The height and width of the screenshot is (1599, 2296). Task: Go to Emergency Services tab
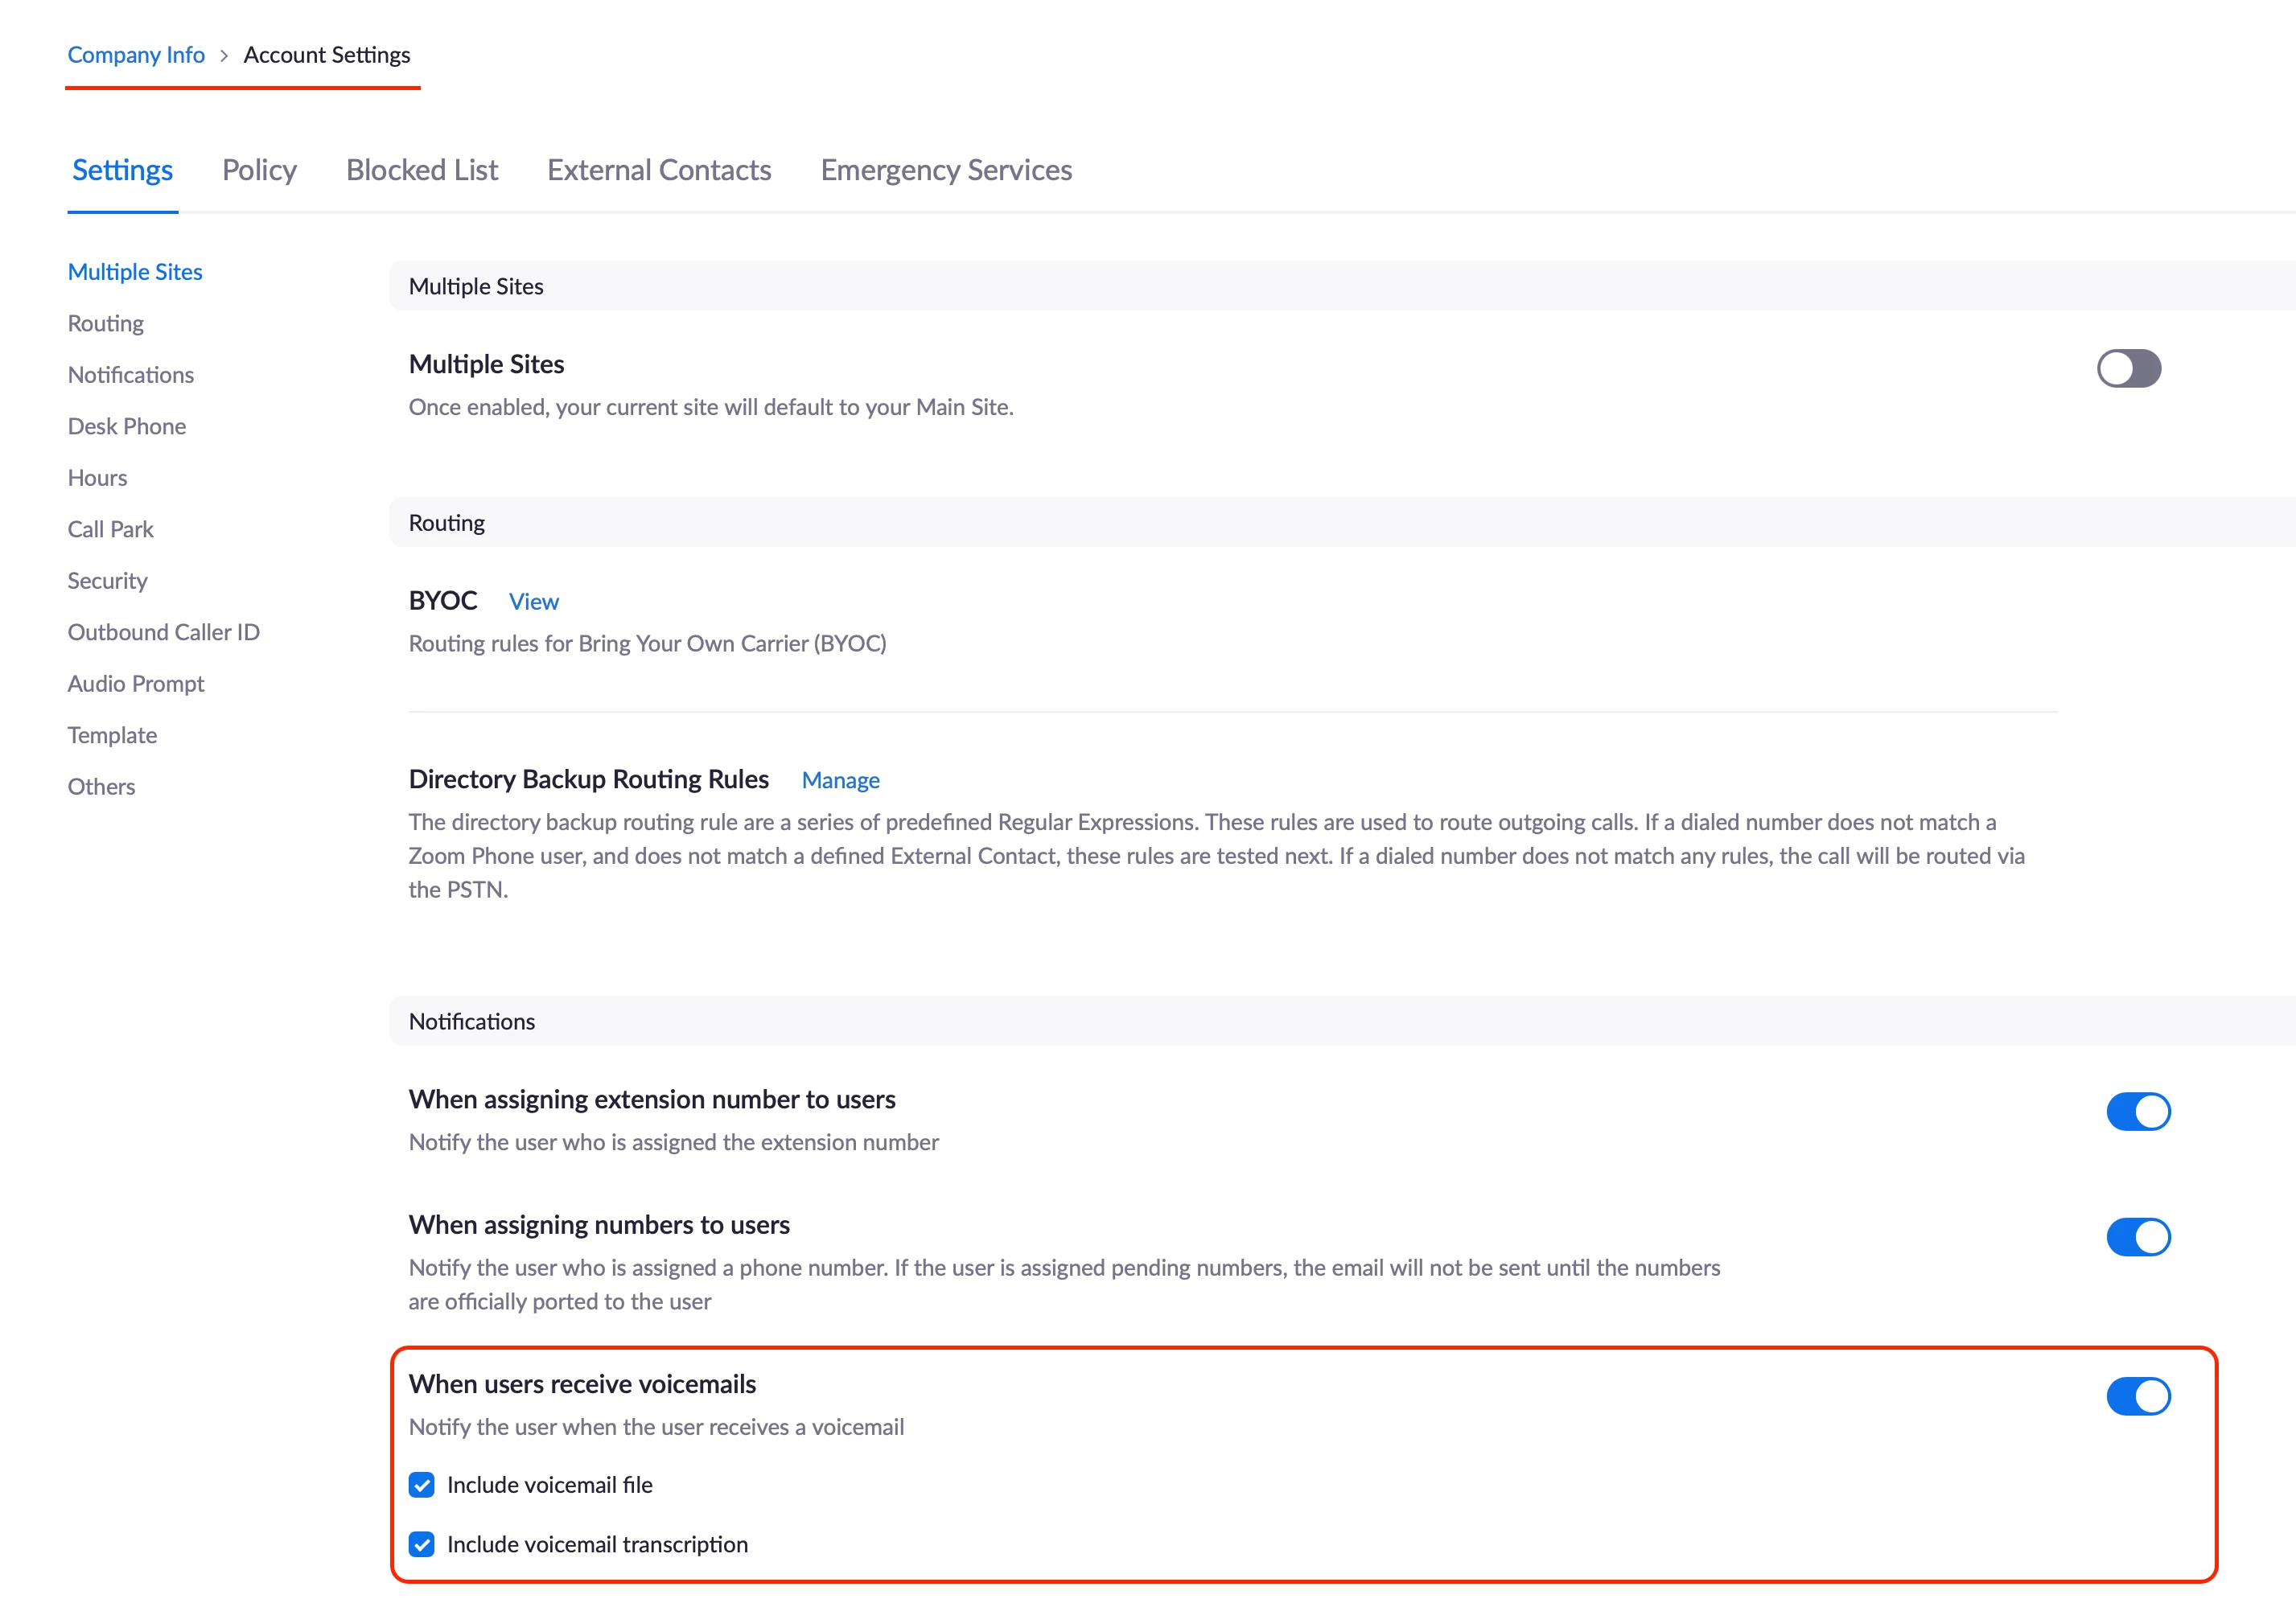pos(945,170)
